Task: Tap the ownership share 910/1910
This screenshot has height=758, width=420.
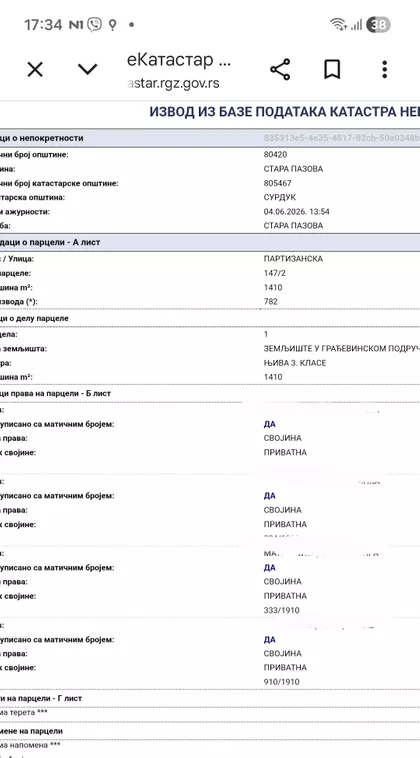Action: (x=282, y=682)
